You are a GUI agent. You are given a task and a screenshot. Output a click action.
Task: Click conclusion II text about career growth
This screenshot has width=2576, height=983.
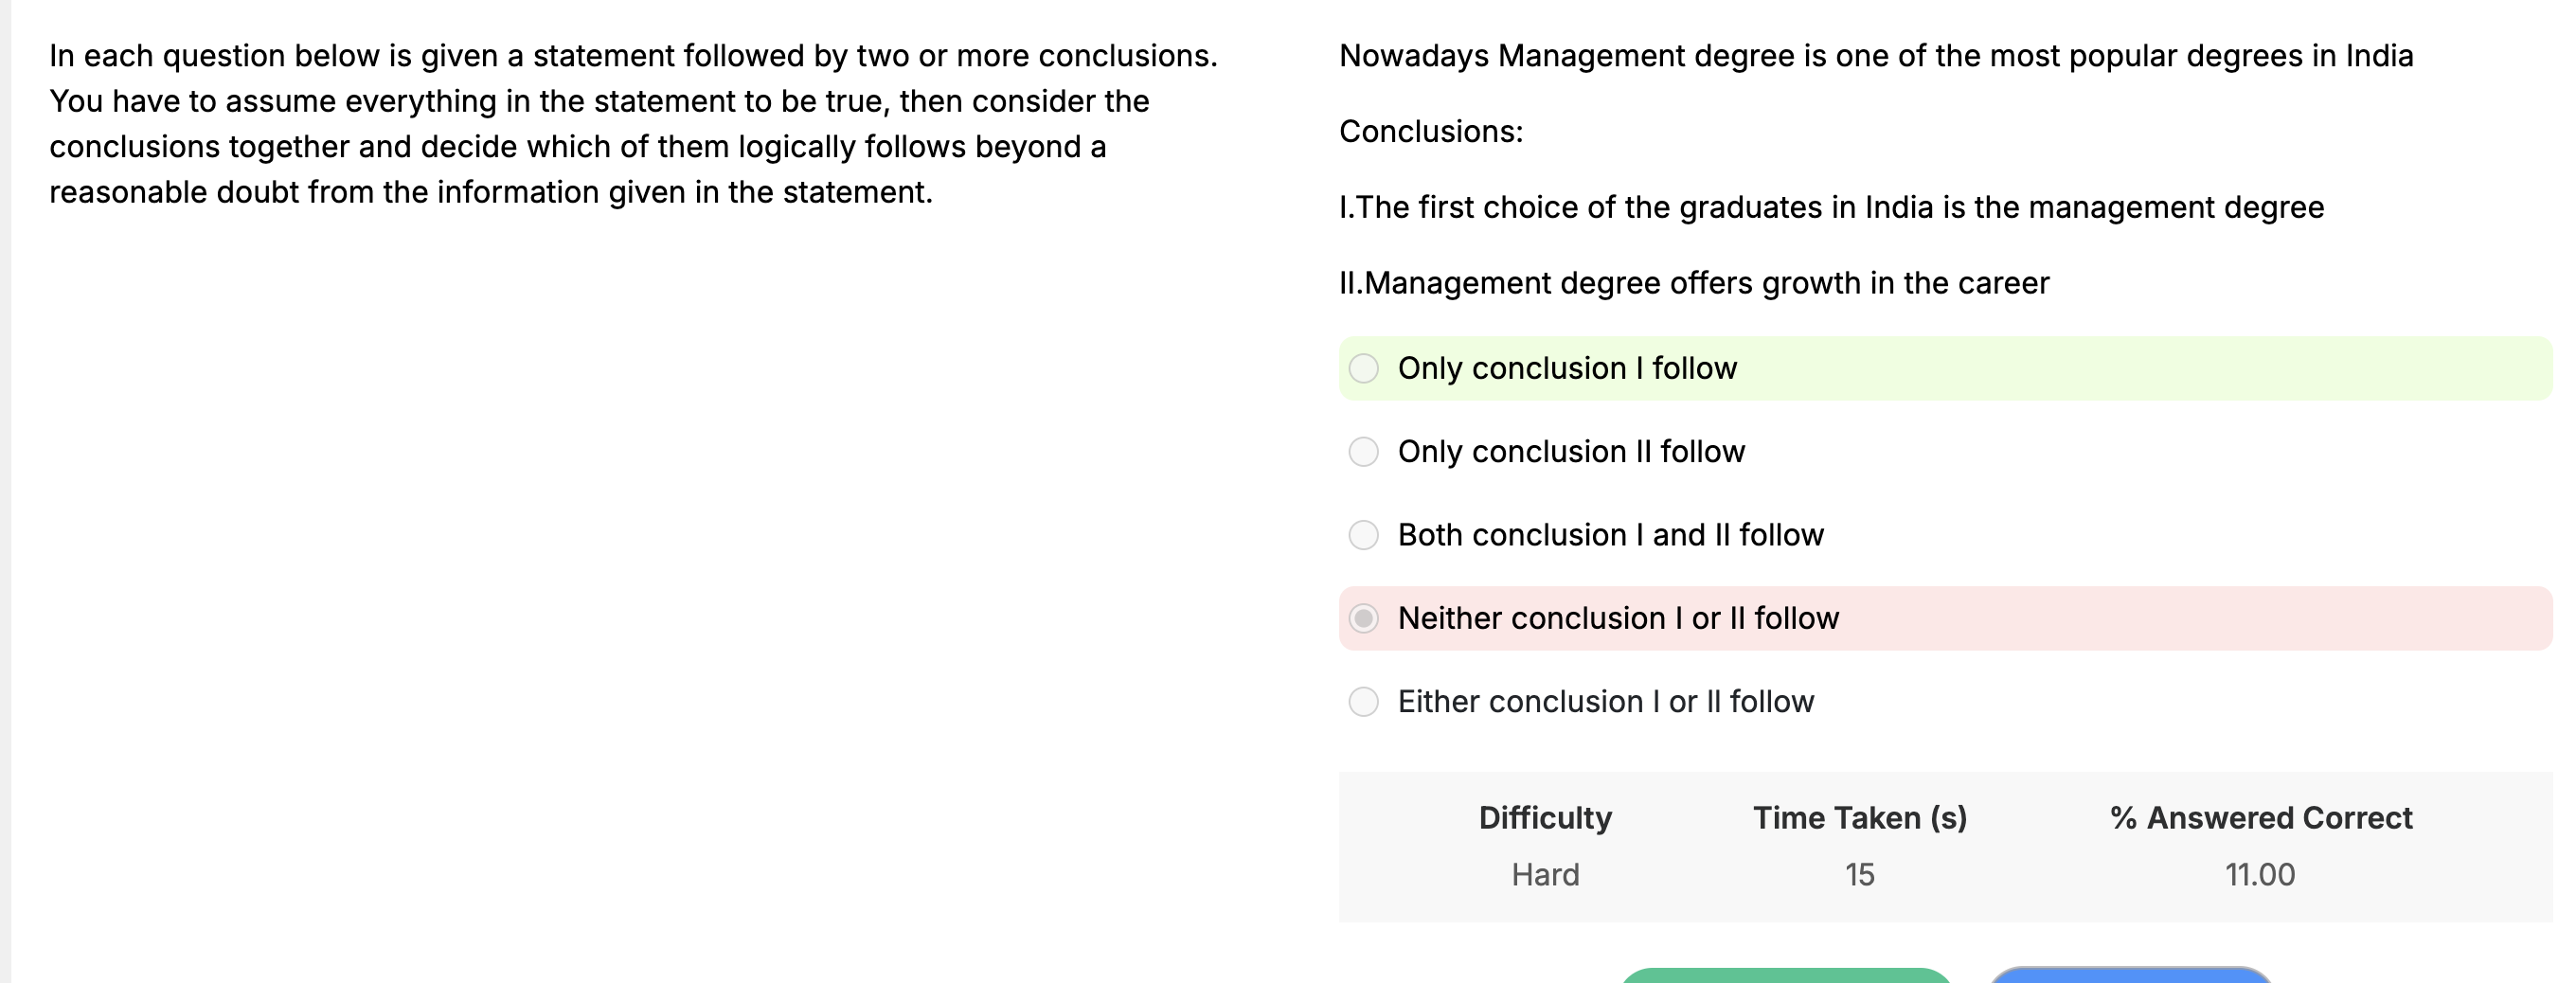pos(1694,284)
